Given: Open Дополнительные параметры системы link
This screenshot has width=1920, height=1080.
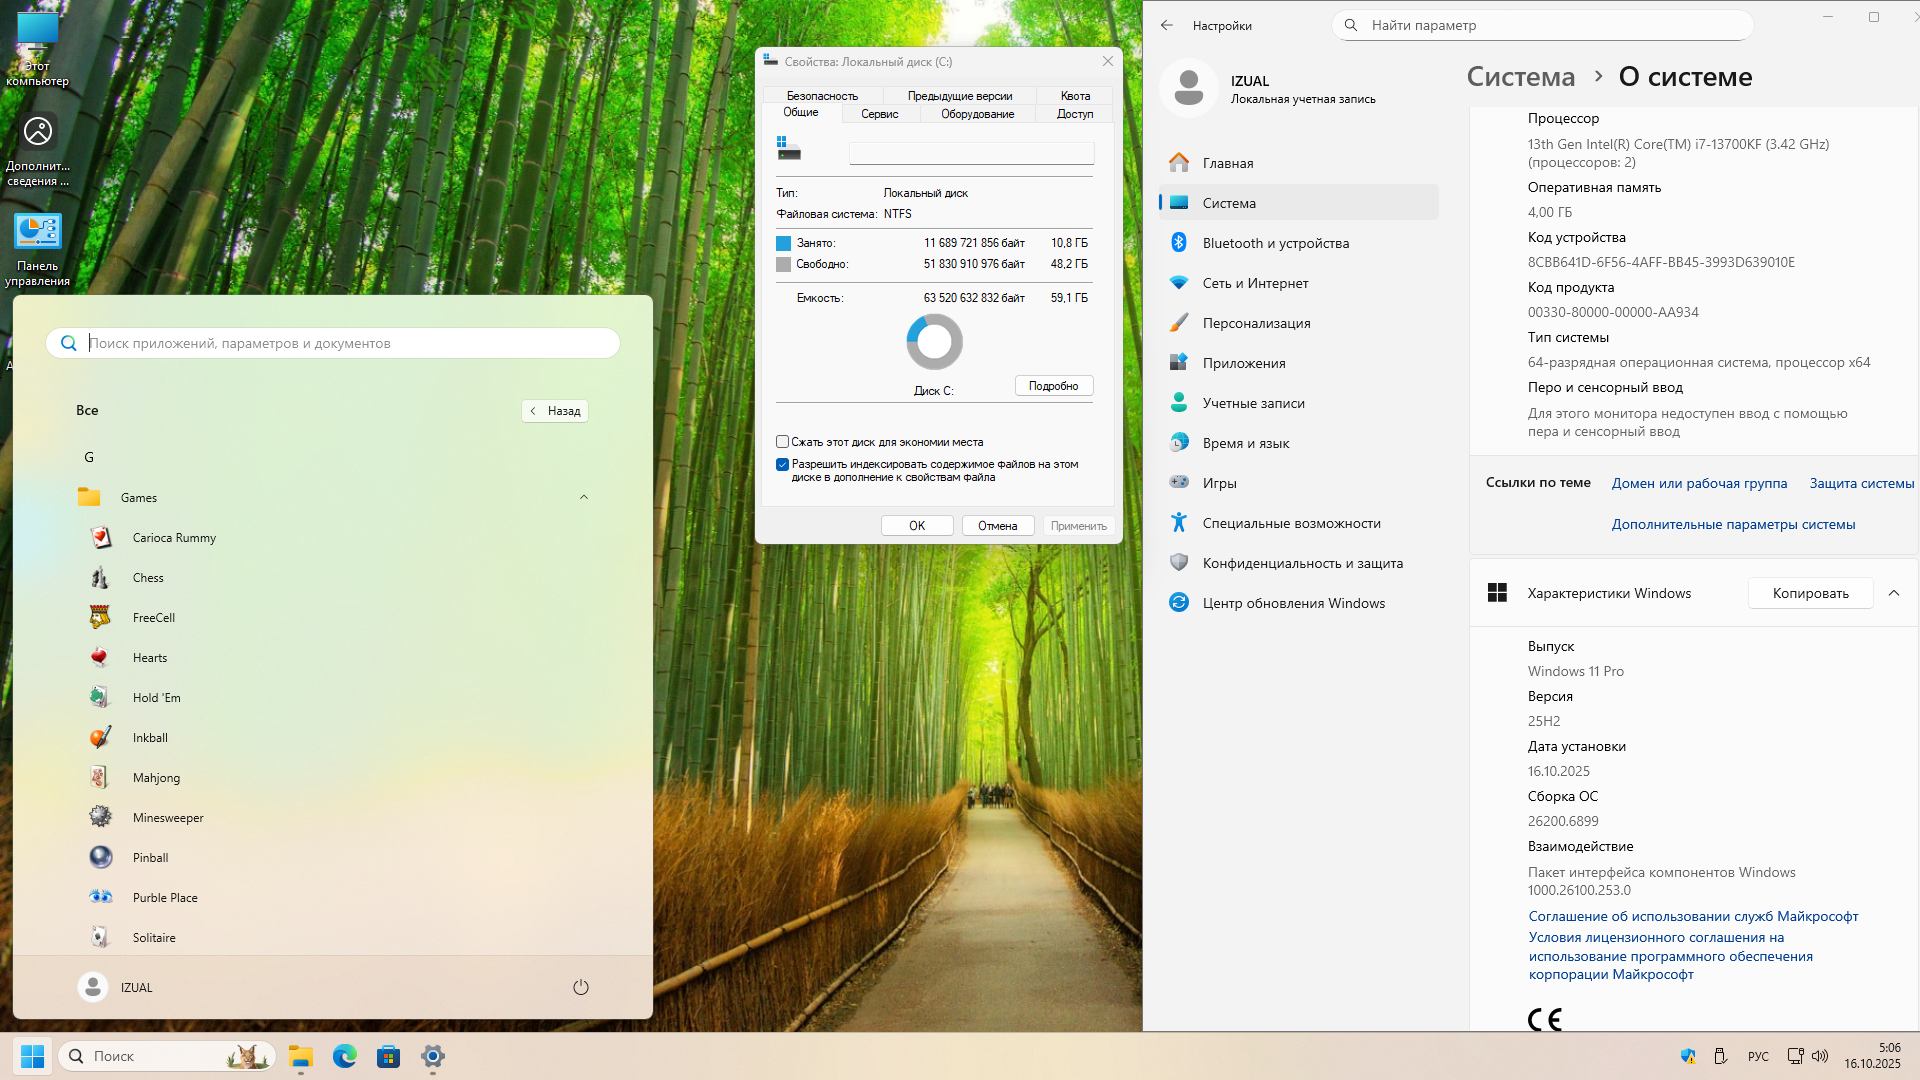Looking at the screenshot, I should pos(1732,524).
